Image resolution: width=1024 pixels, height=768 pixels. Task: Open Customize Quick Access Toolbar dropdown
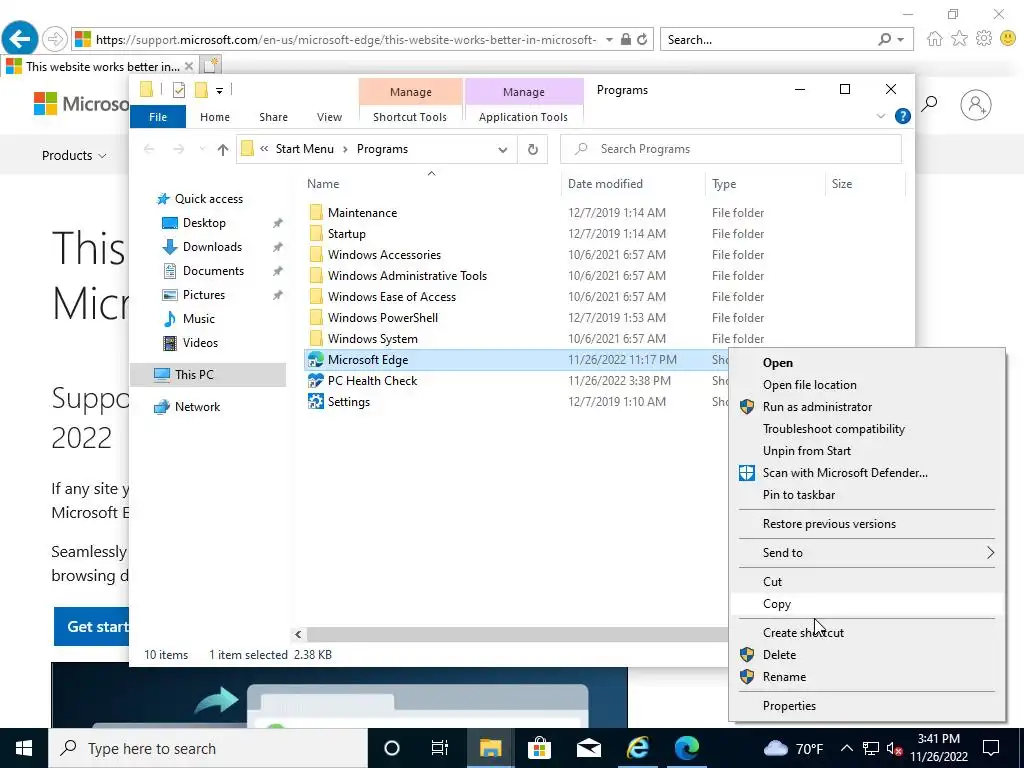[219, 91]
